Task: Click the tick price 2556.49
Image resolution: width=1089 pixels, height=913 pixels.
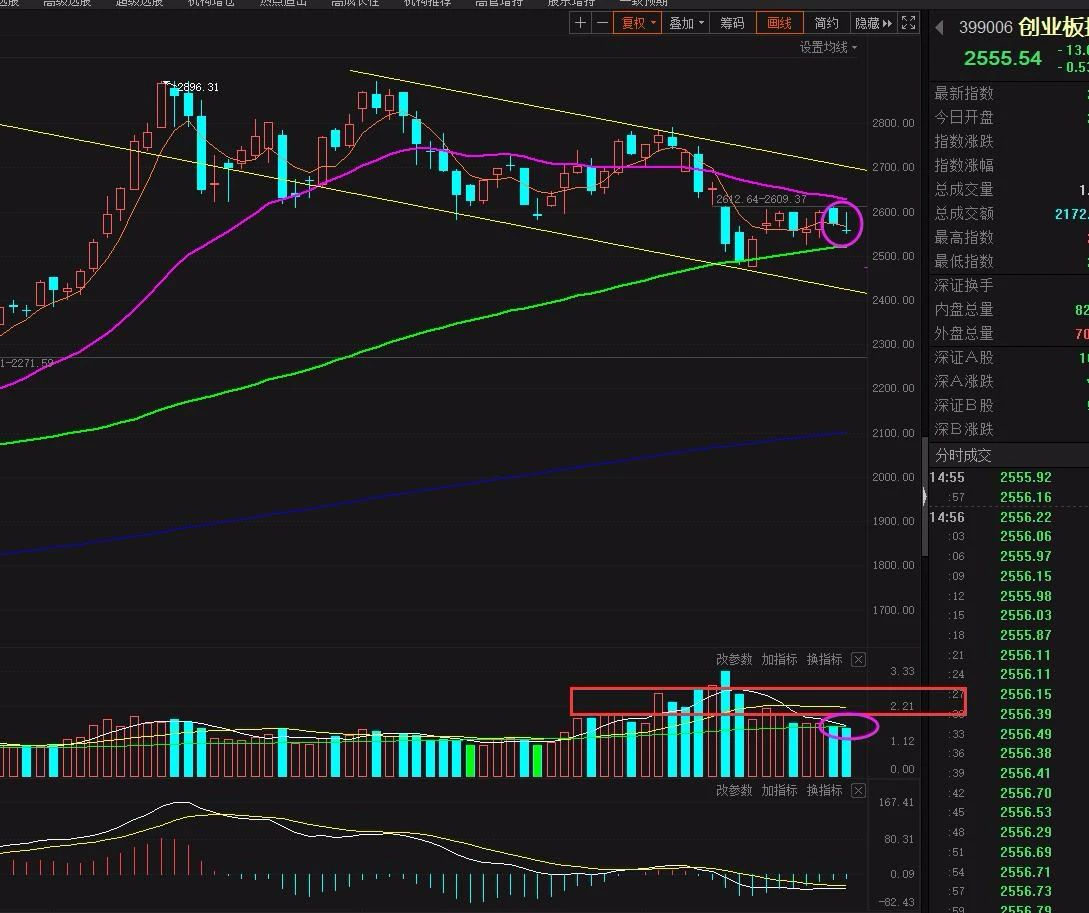Action: click(x=1025, y=734)
